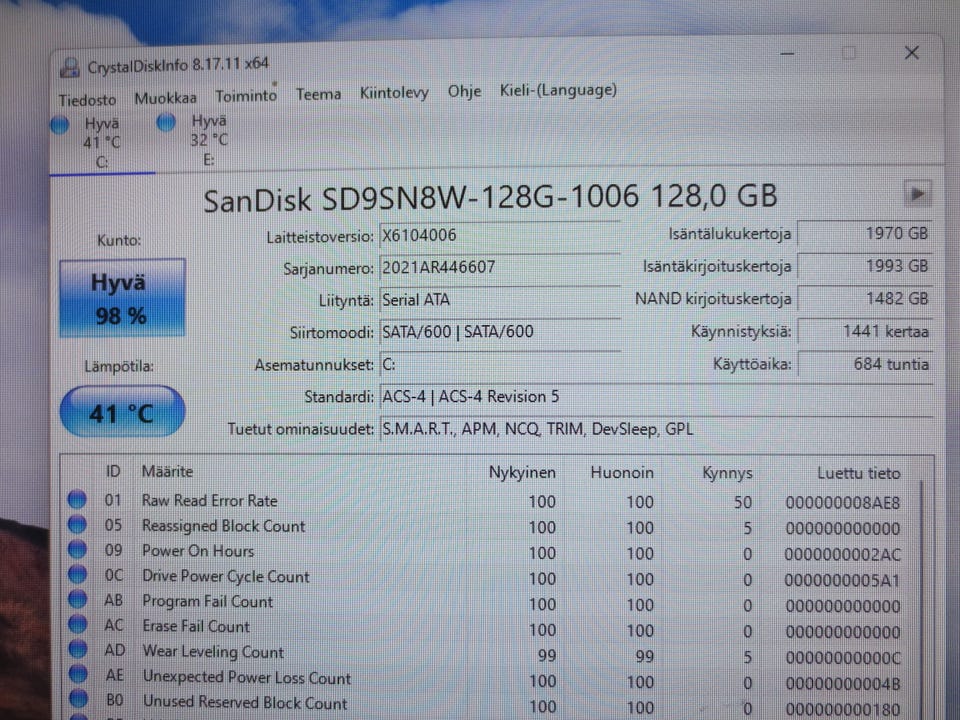This screenshot has width=960, height=720.
Task: Click status dot for Raw Read Error Rate
Action: click(77, 499)
